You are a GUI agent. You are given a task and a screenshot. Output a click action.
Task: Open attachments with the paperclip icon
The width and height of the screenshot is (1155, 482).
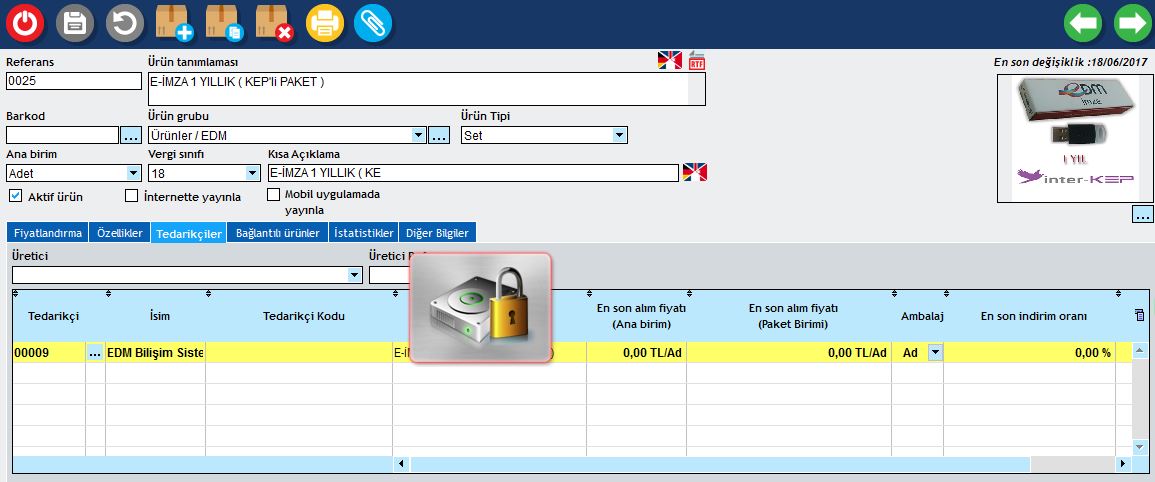[373, 23]
